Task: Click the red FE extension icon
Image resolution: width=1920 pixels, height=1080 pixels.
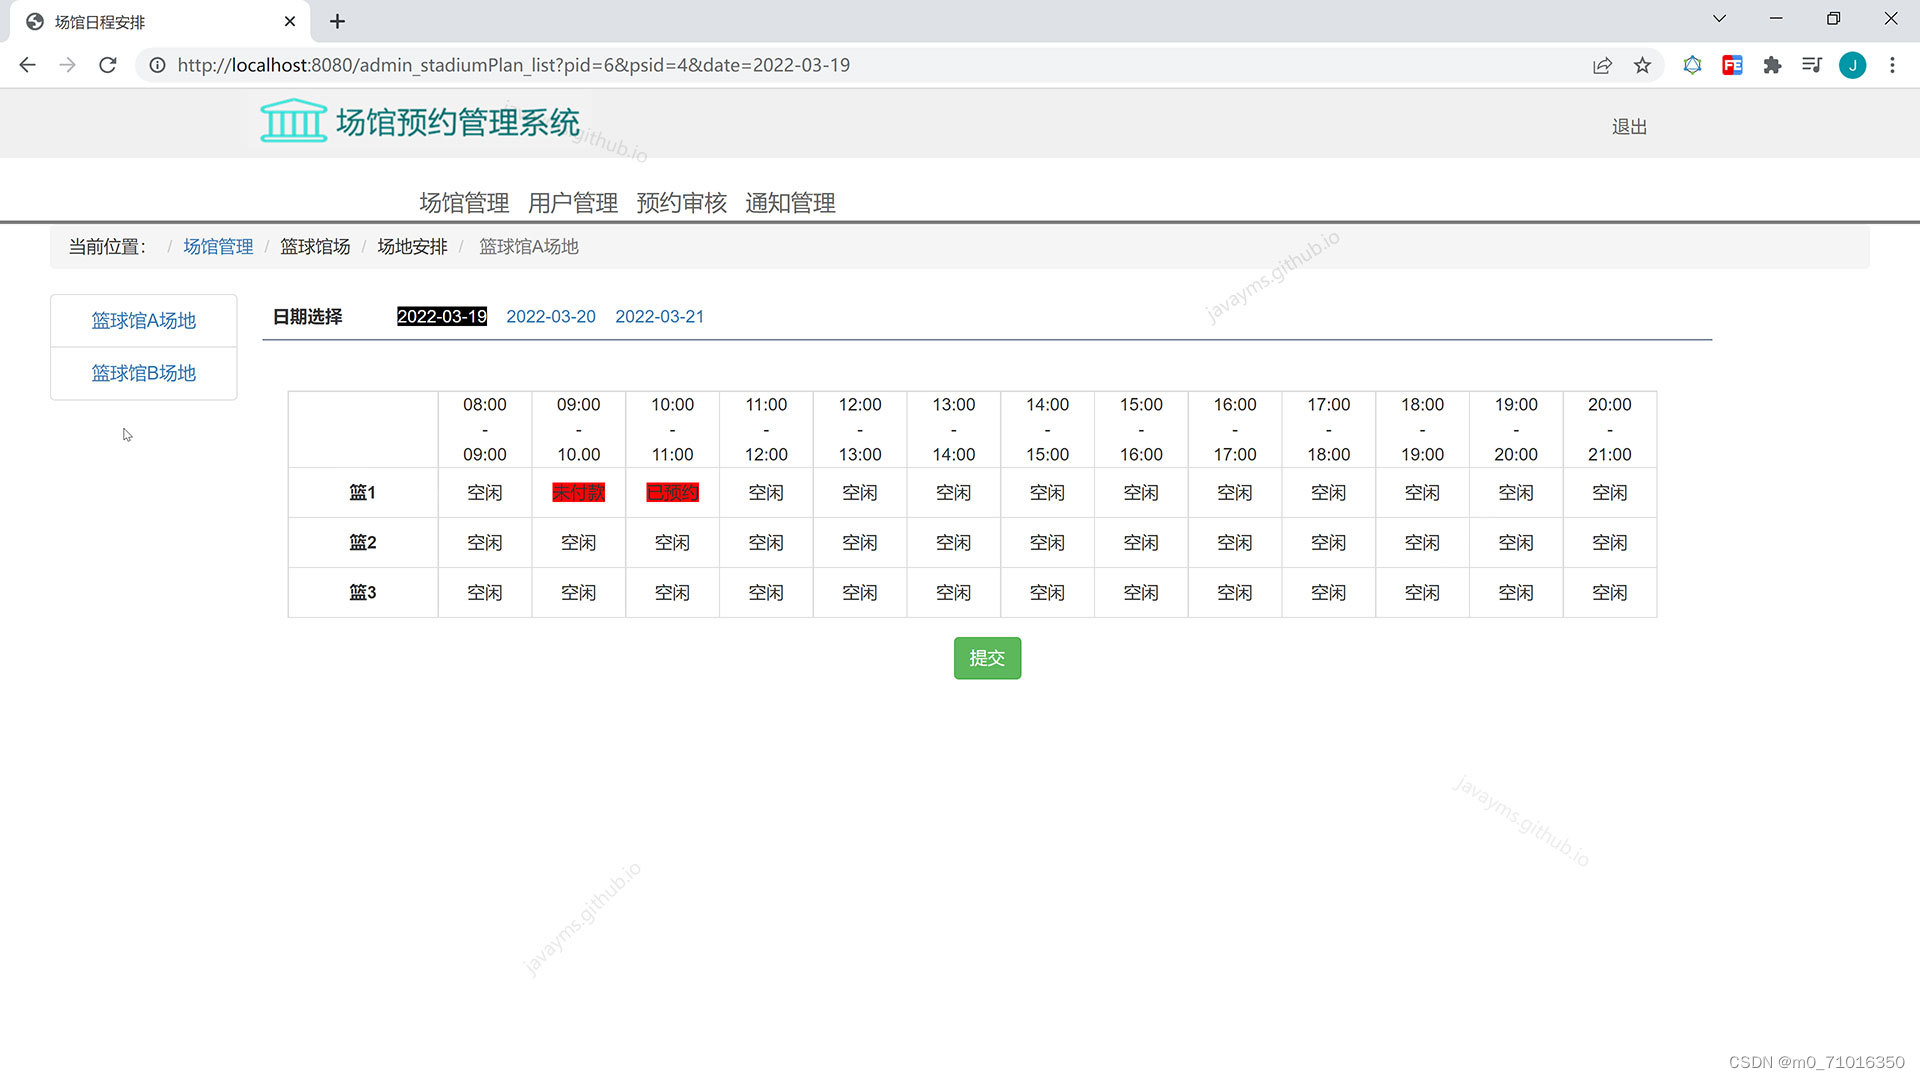Action: tap(1732, 65)
